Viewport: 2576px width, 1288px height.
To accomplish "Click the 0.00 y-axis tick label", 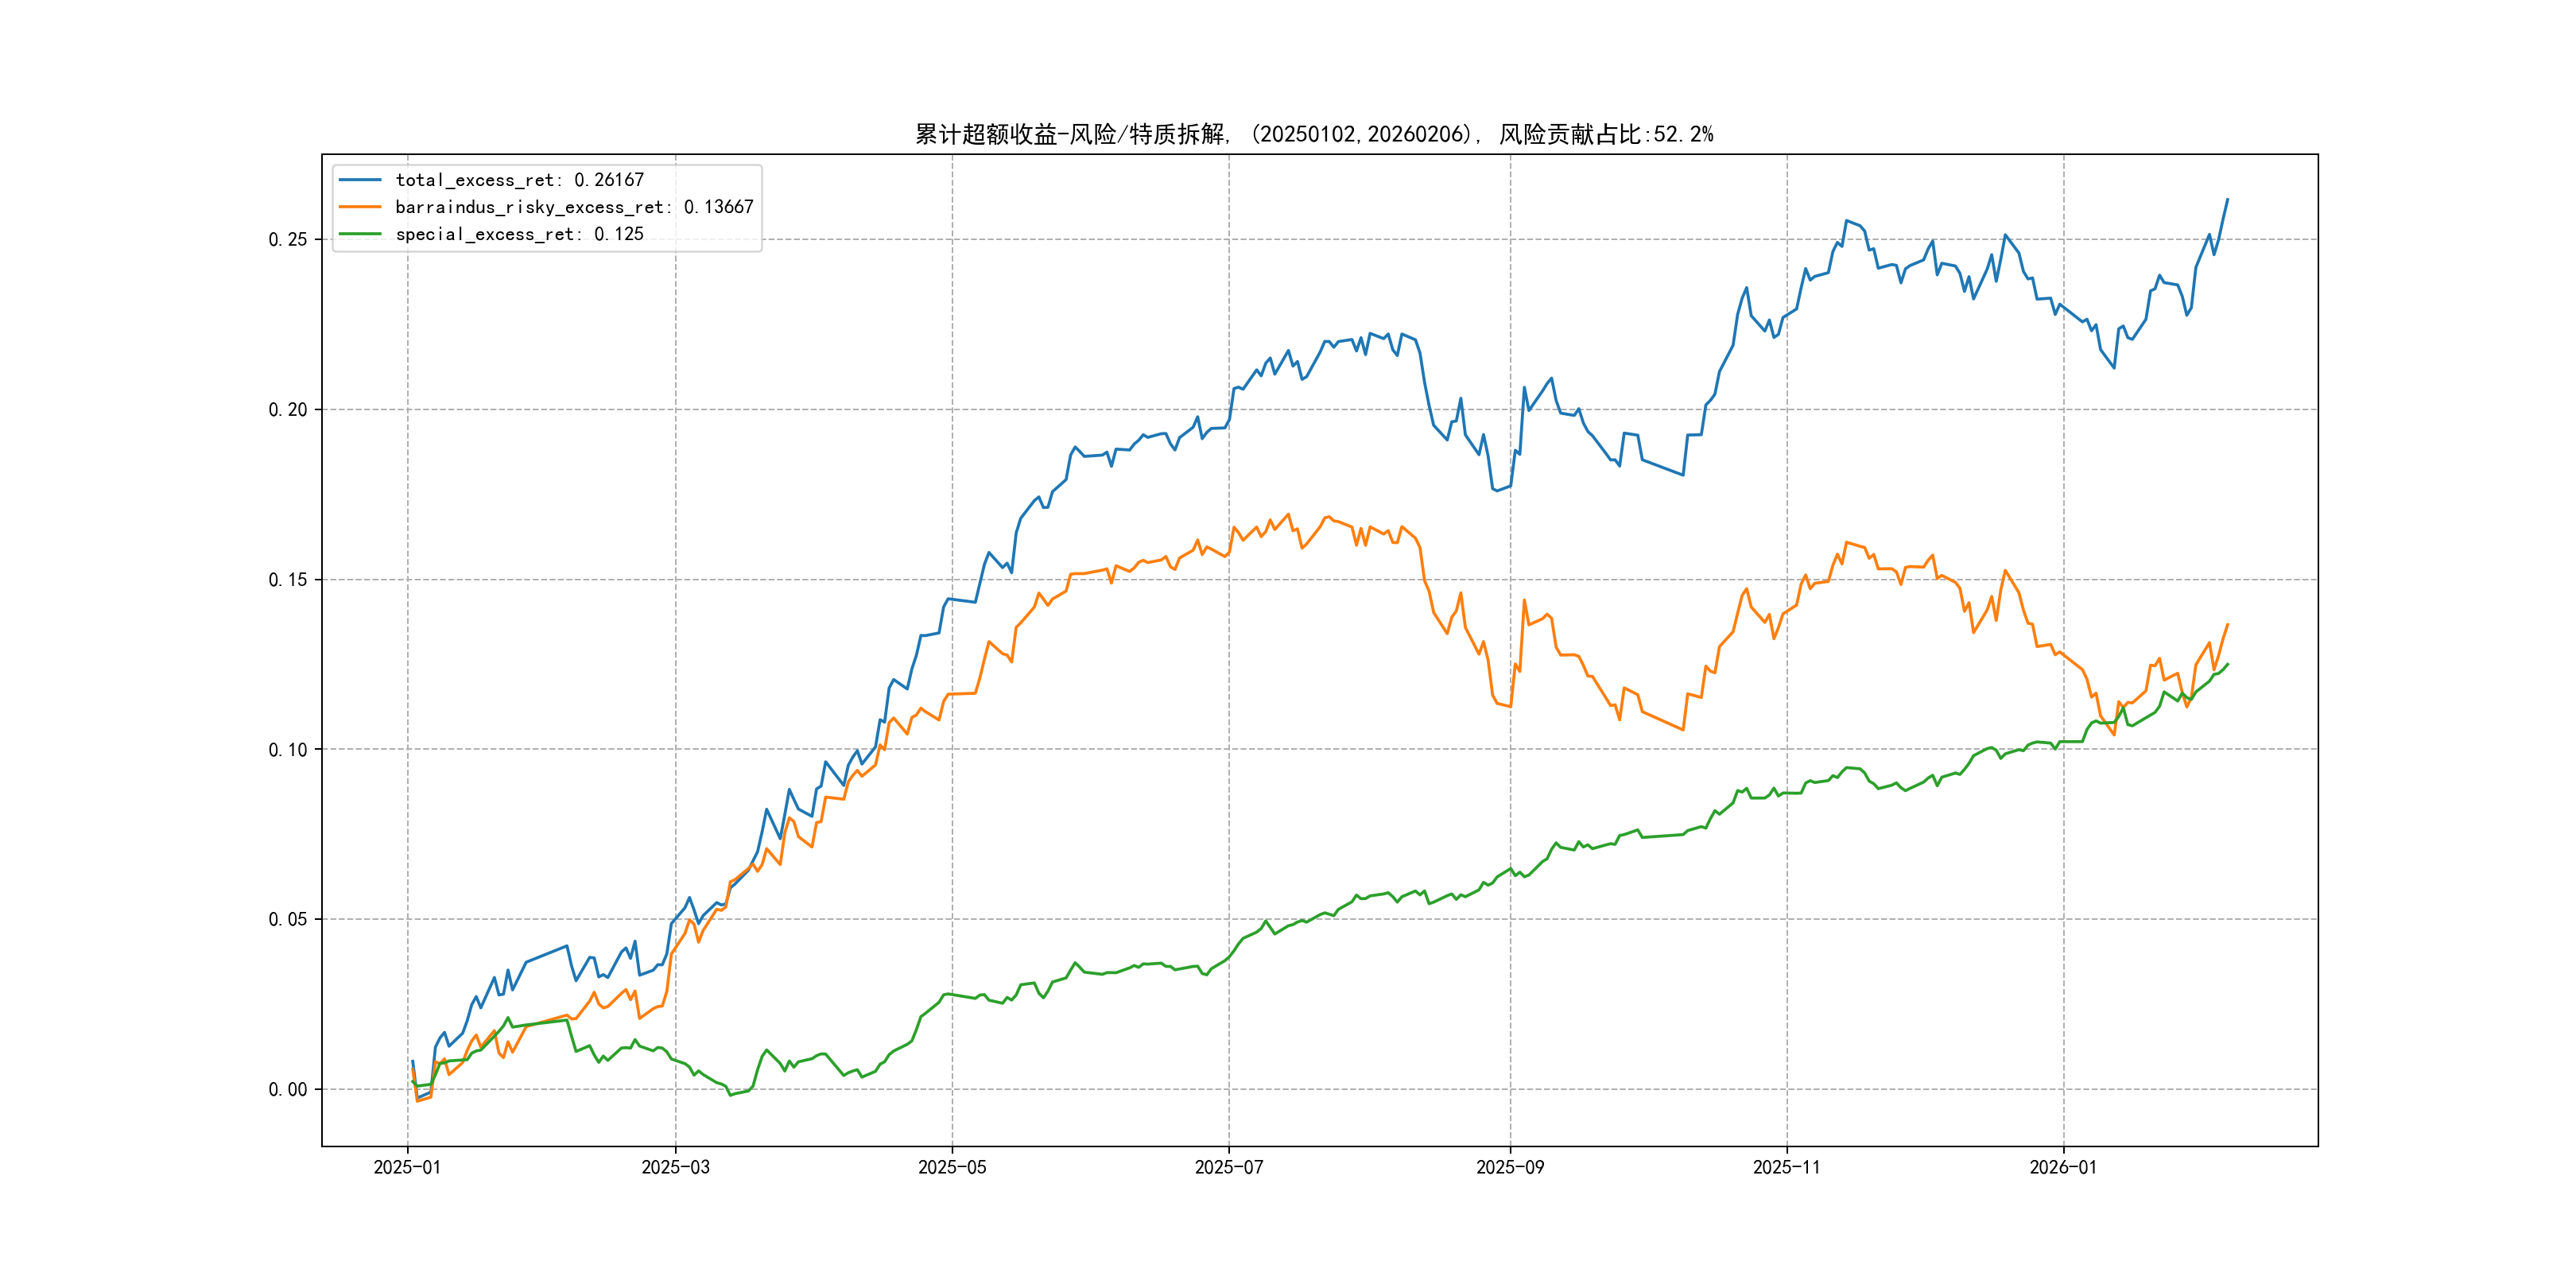I will (x=288, y=1089).
